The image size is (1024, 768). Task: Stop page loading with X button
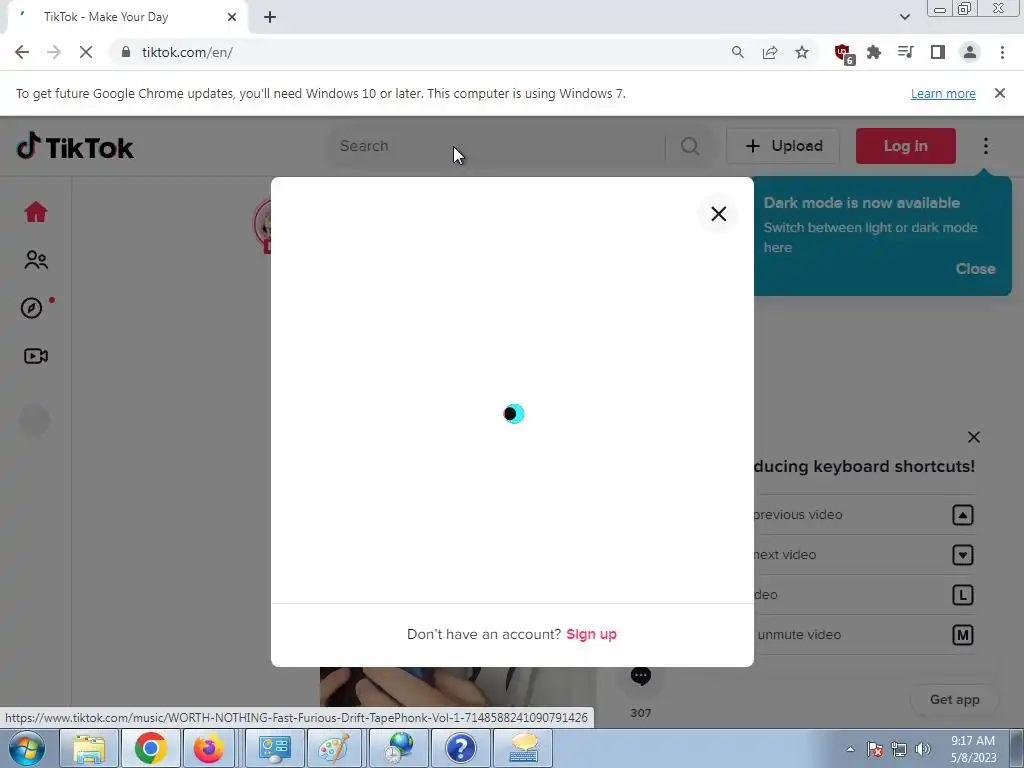coord(86,52)
